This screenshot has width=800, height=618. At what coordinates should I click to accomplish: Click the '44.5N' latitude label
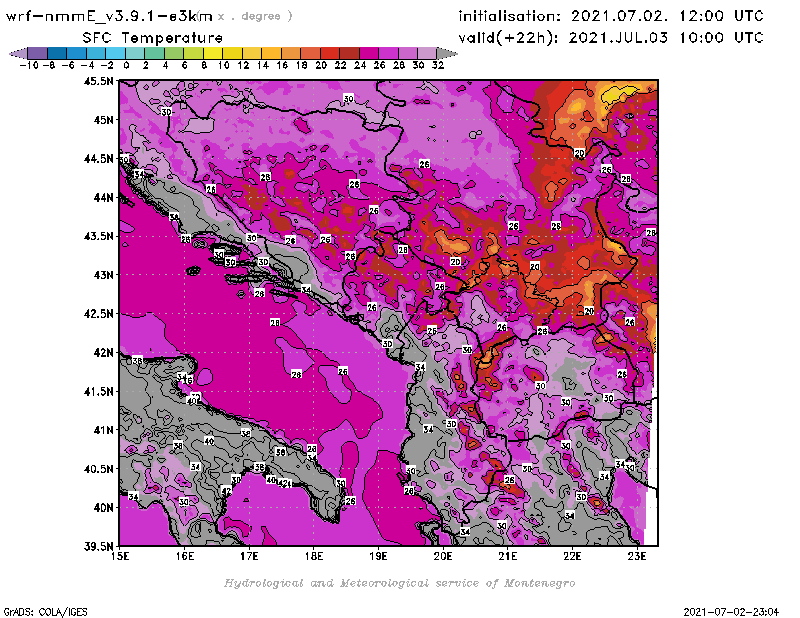98,159
